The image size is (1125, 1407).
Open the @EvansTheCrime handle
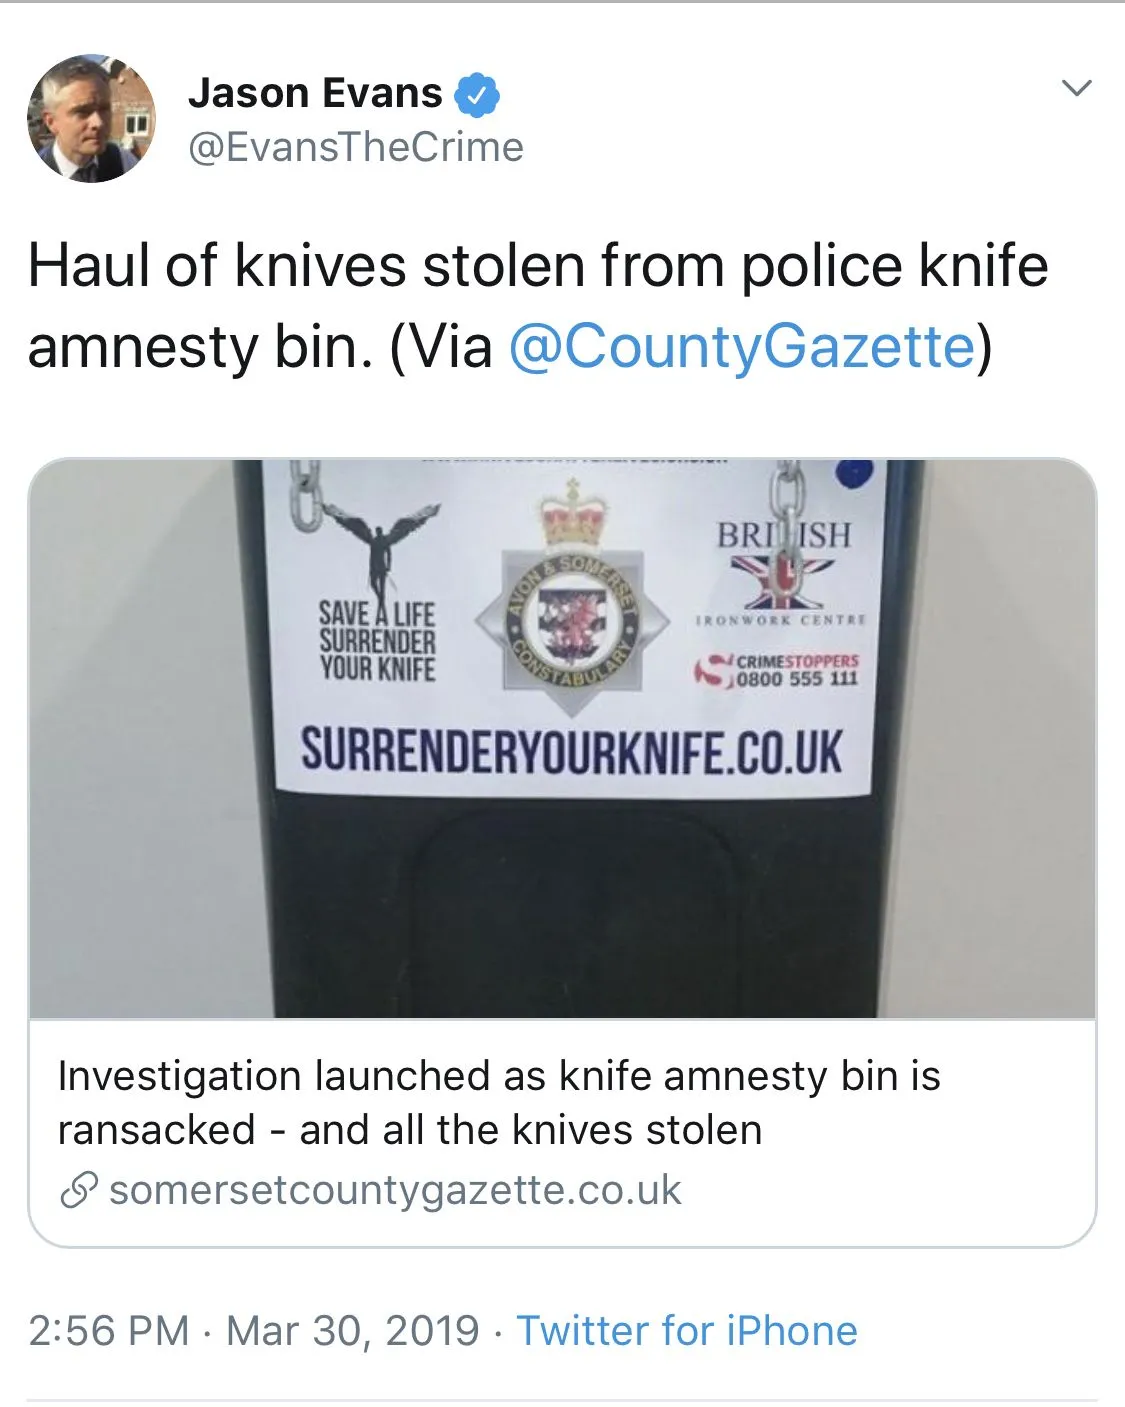point(355,148)
